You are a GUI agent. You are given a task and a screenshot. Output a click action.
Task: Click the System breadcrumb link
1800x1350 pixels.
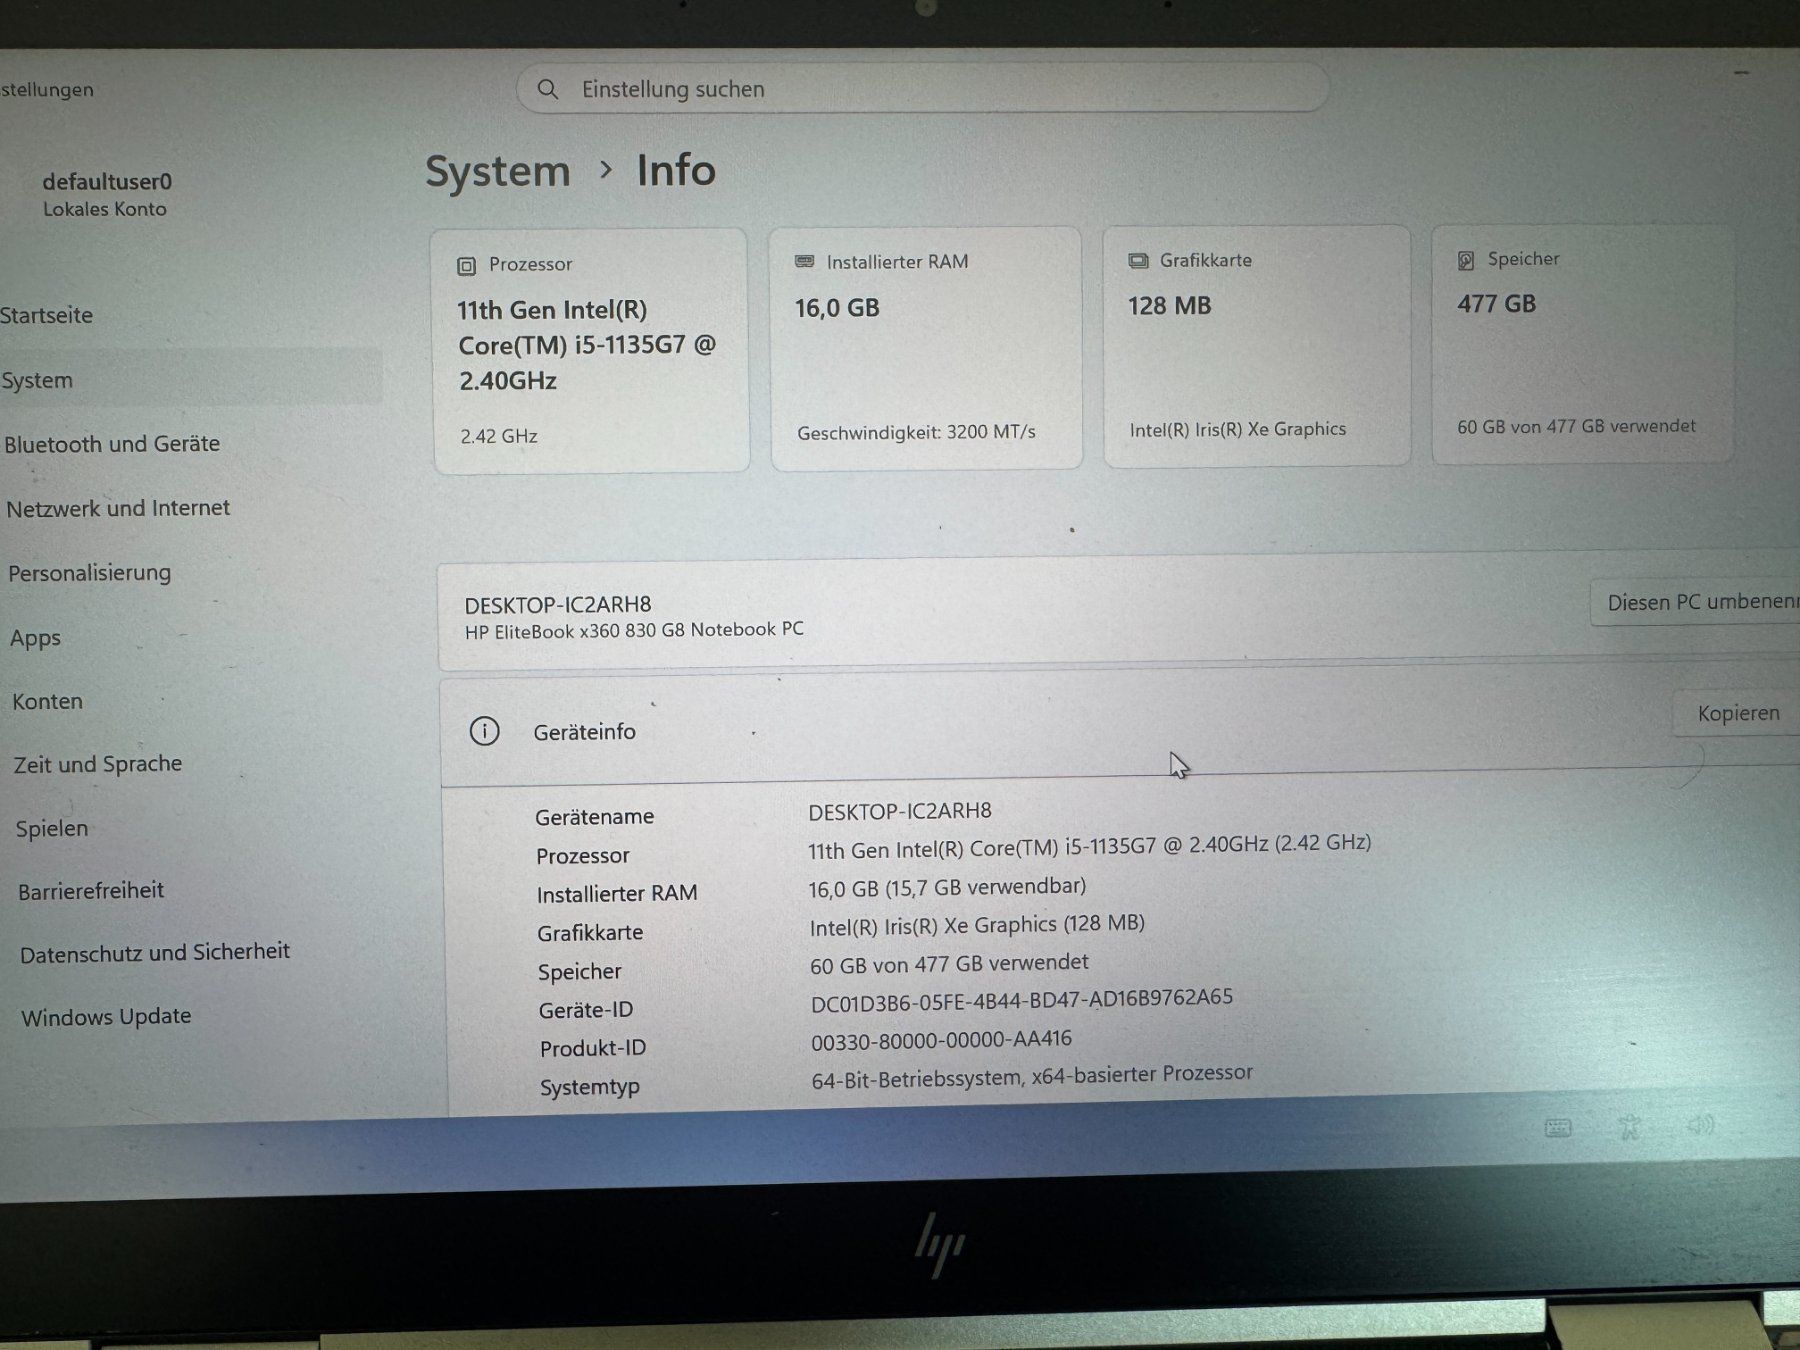(498, 171)
